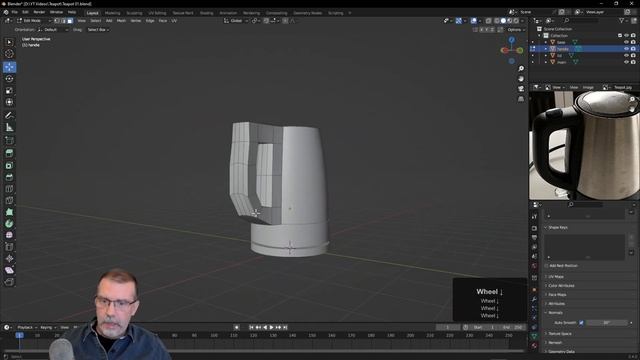Image resolution: width=640 pixels, height=360 pixels.
Task: Select the Extrude Region tool
Action: point(9,153)
